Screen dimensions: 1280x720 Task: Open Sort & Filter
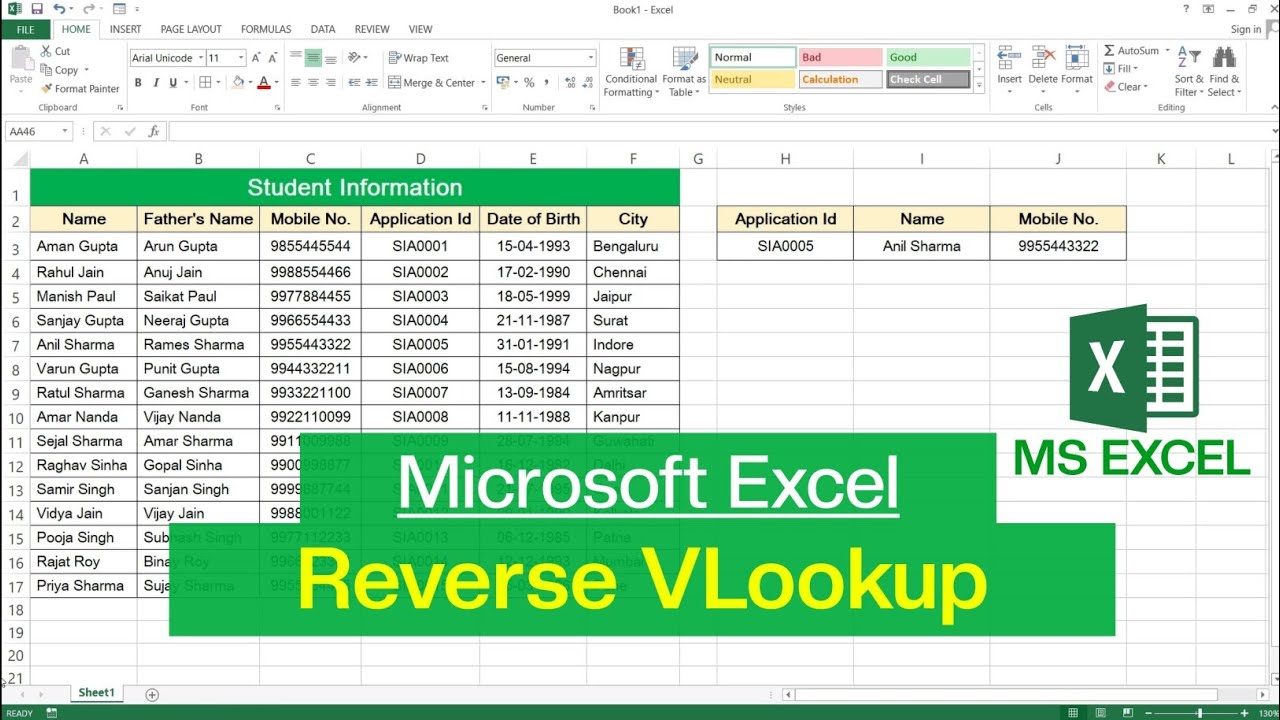pos(1189,72)
